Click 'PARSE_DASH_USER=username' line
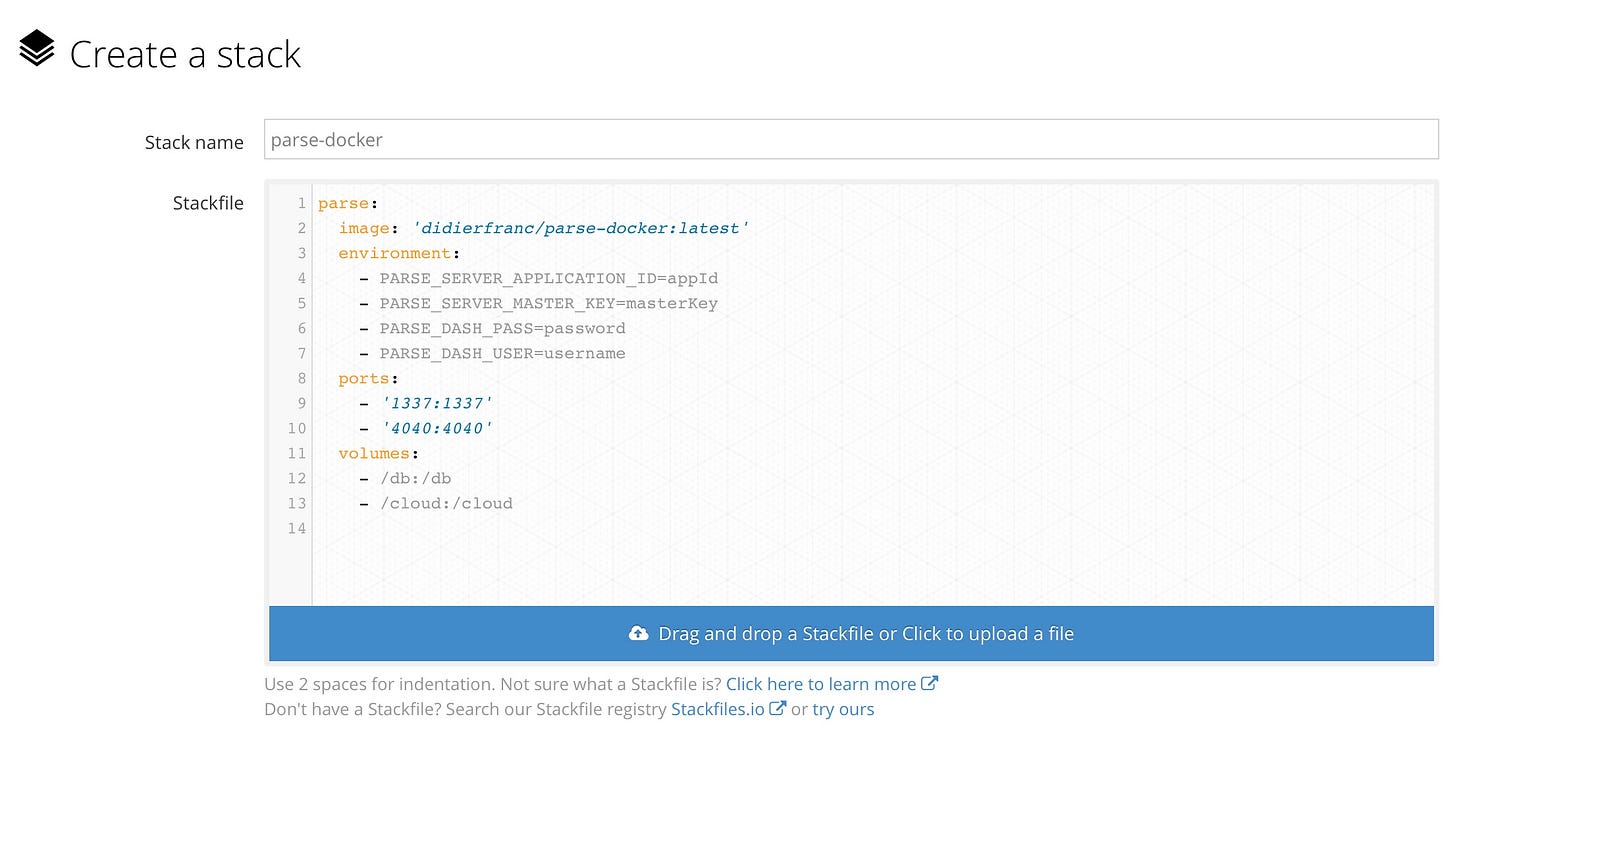The image size is (1600, 847). [502, 353]
